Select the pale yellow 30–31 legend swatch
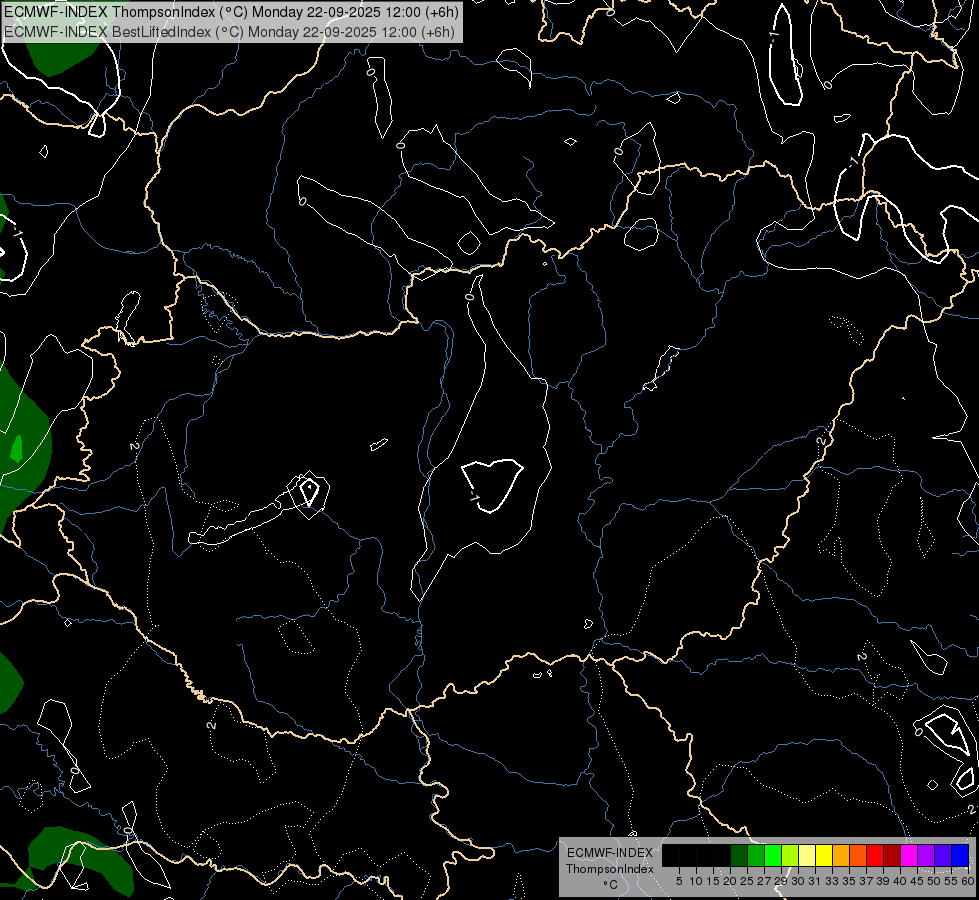 point(807,855)
